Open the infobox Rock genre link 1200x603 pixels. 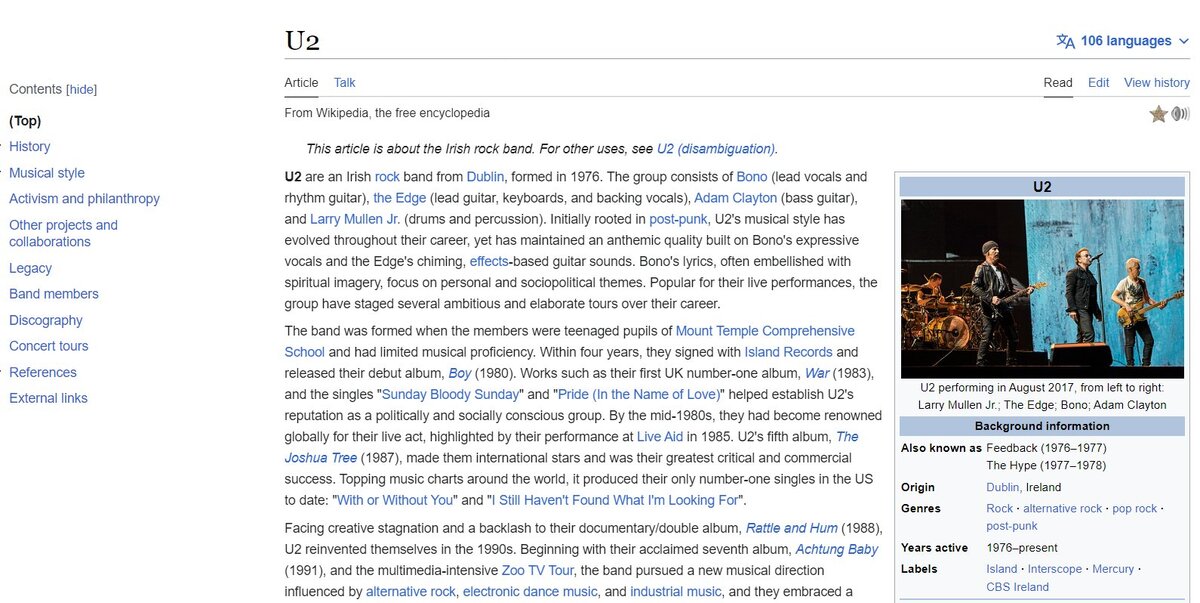tap(1000, 509)
